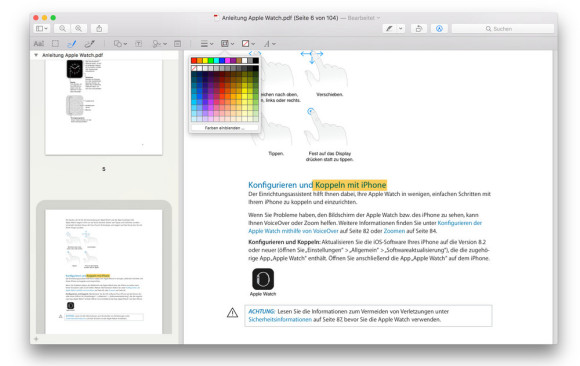580x366 pixels.
Task: Add a note annotation
Action: click(x=178, y=44)
